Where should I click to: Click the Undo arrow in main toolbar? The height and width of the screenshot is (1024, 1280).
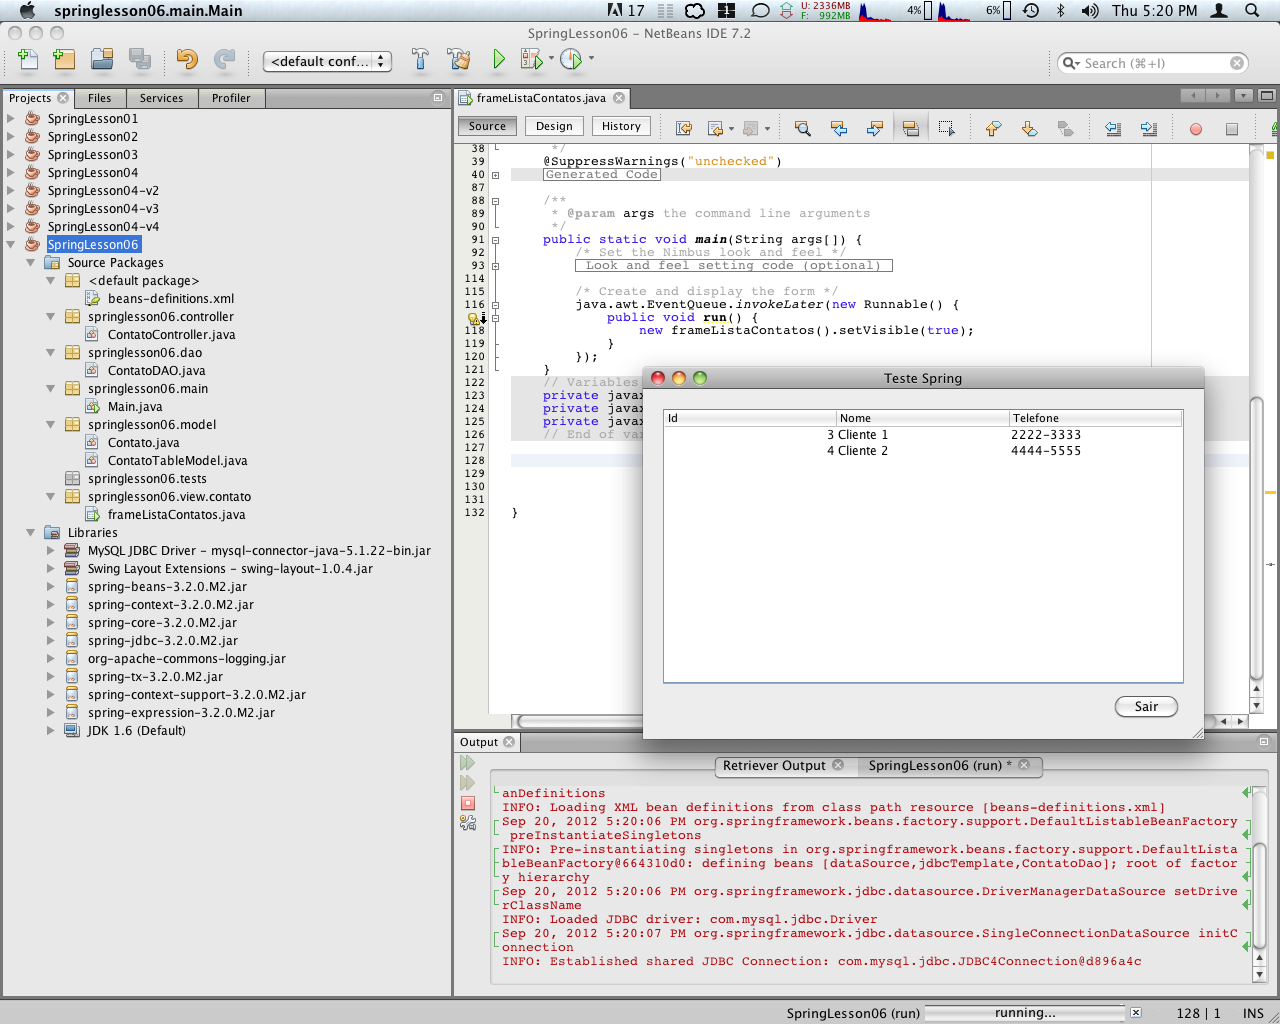point(187,60)
